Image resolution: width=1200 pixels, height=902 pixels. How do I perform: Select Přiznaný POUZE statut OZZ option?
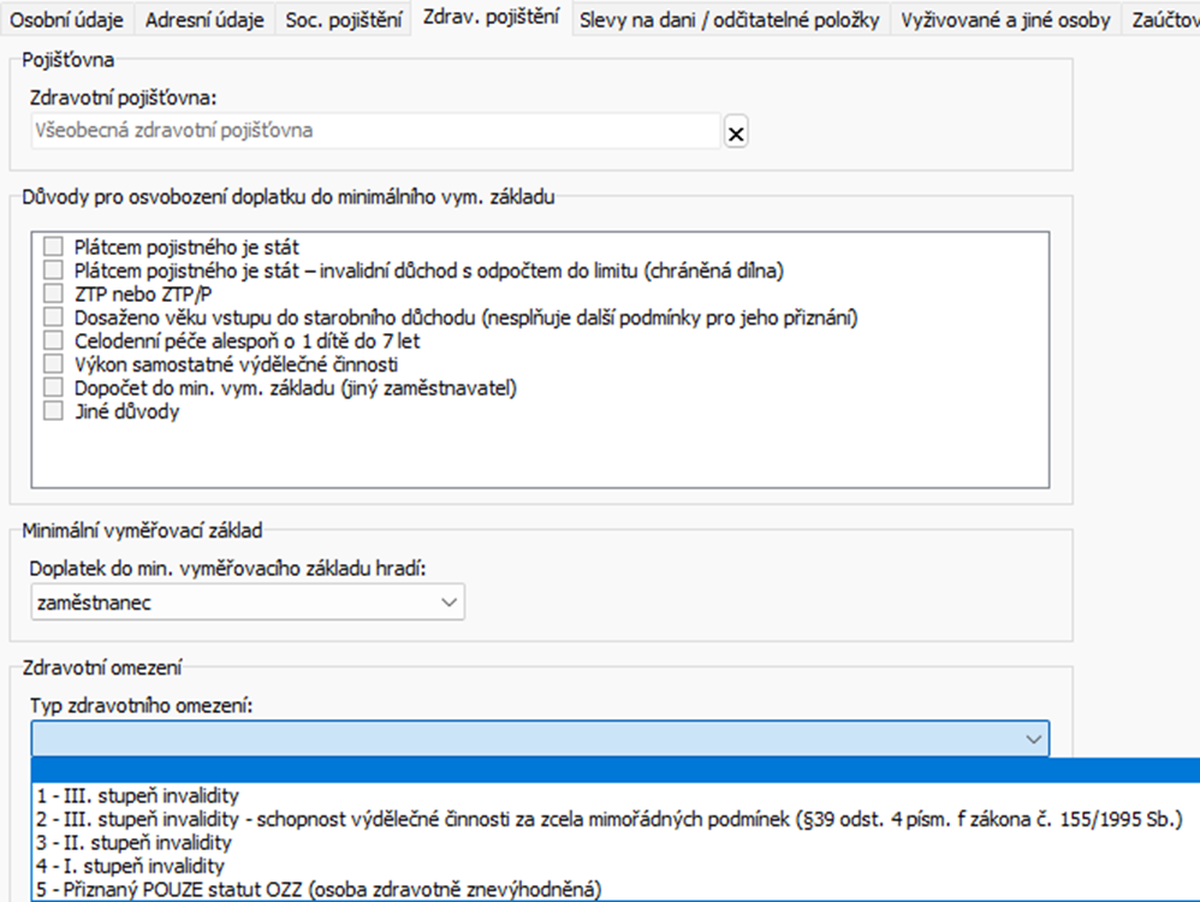pos(320,889)
